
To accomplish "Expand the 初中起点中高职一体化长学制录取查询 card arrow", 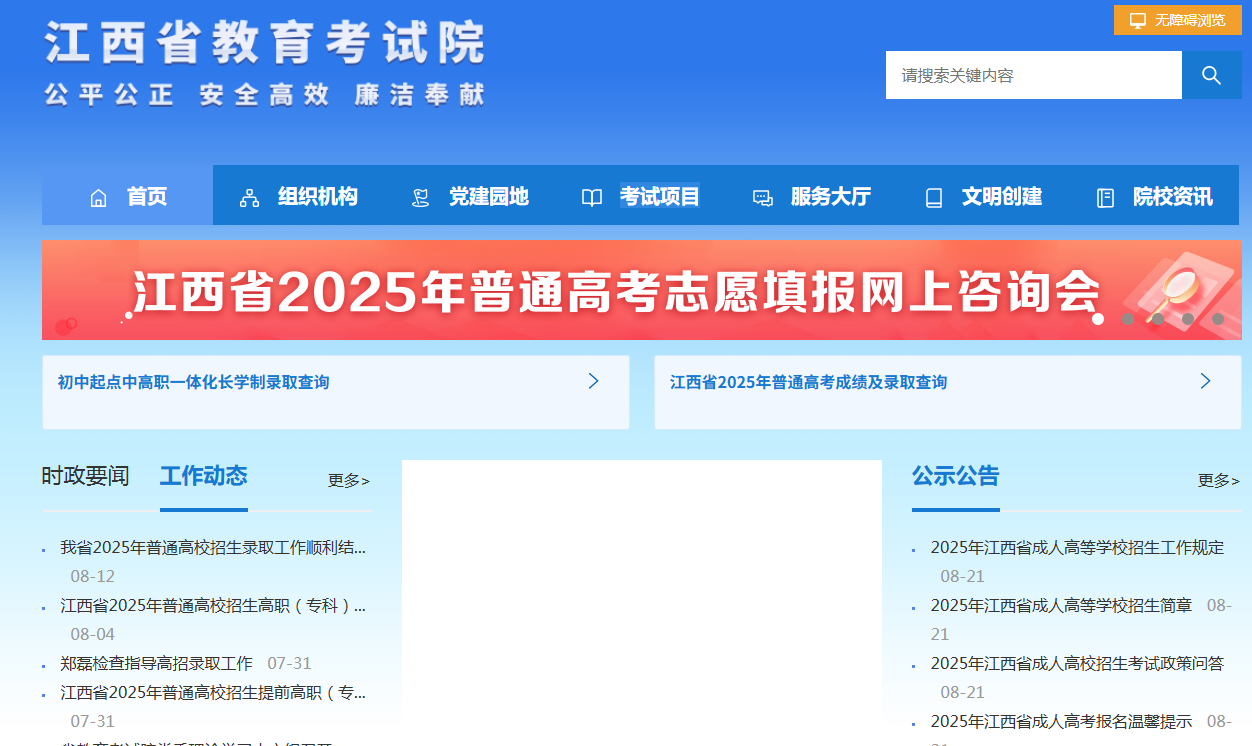I will [593, 381].
